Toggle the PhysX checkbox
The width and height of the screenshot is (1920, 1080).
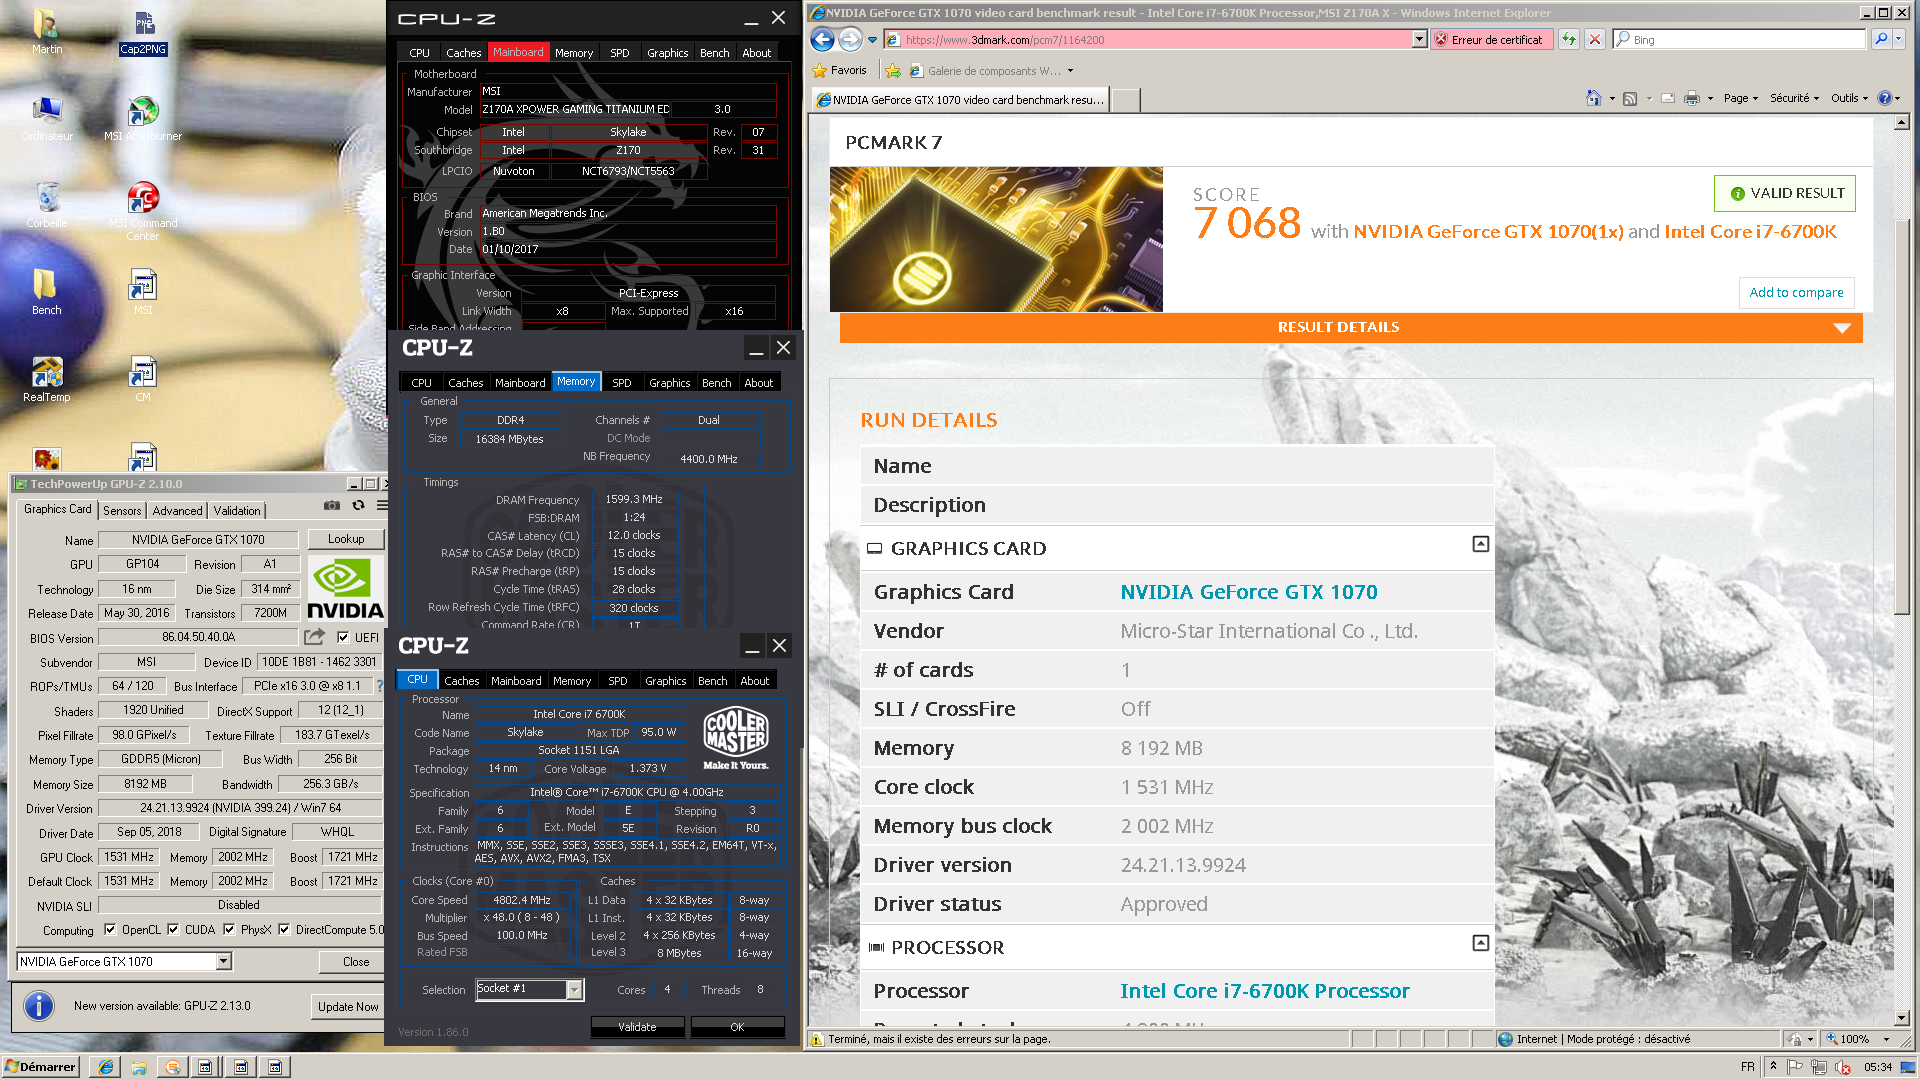[229, 929]
